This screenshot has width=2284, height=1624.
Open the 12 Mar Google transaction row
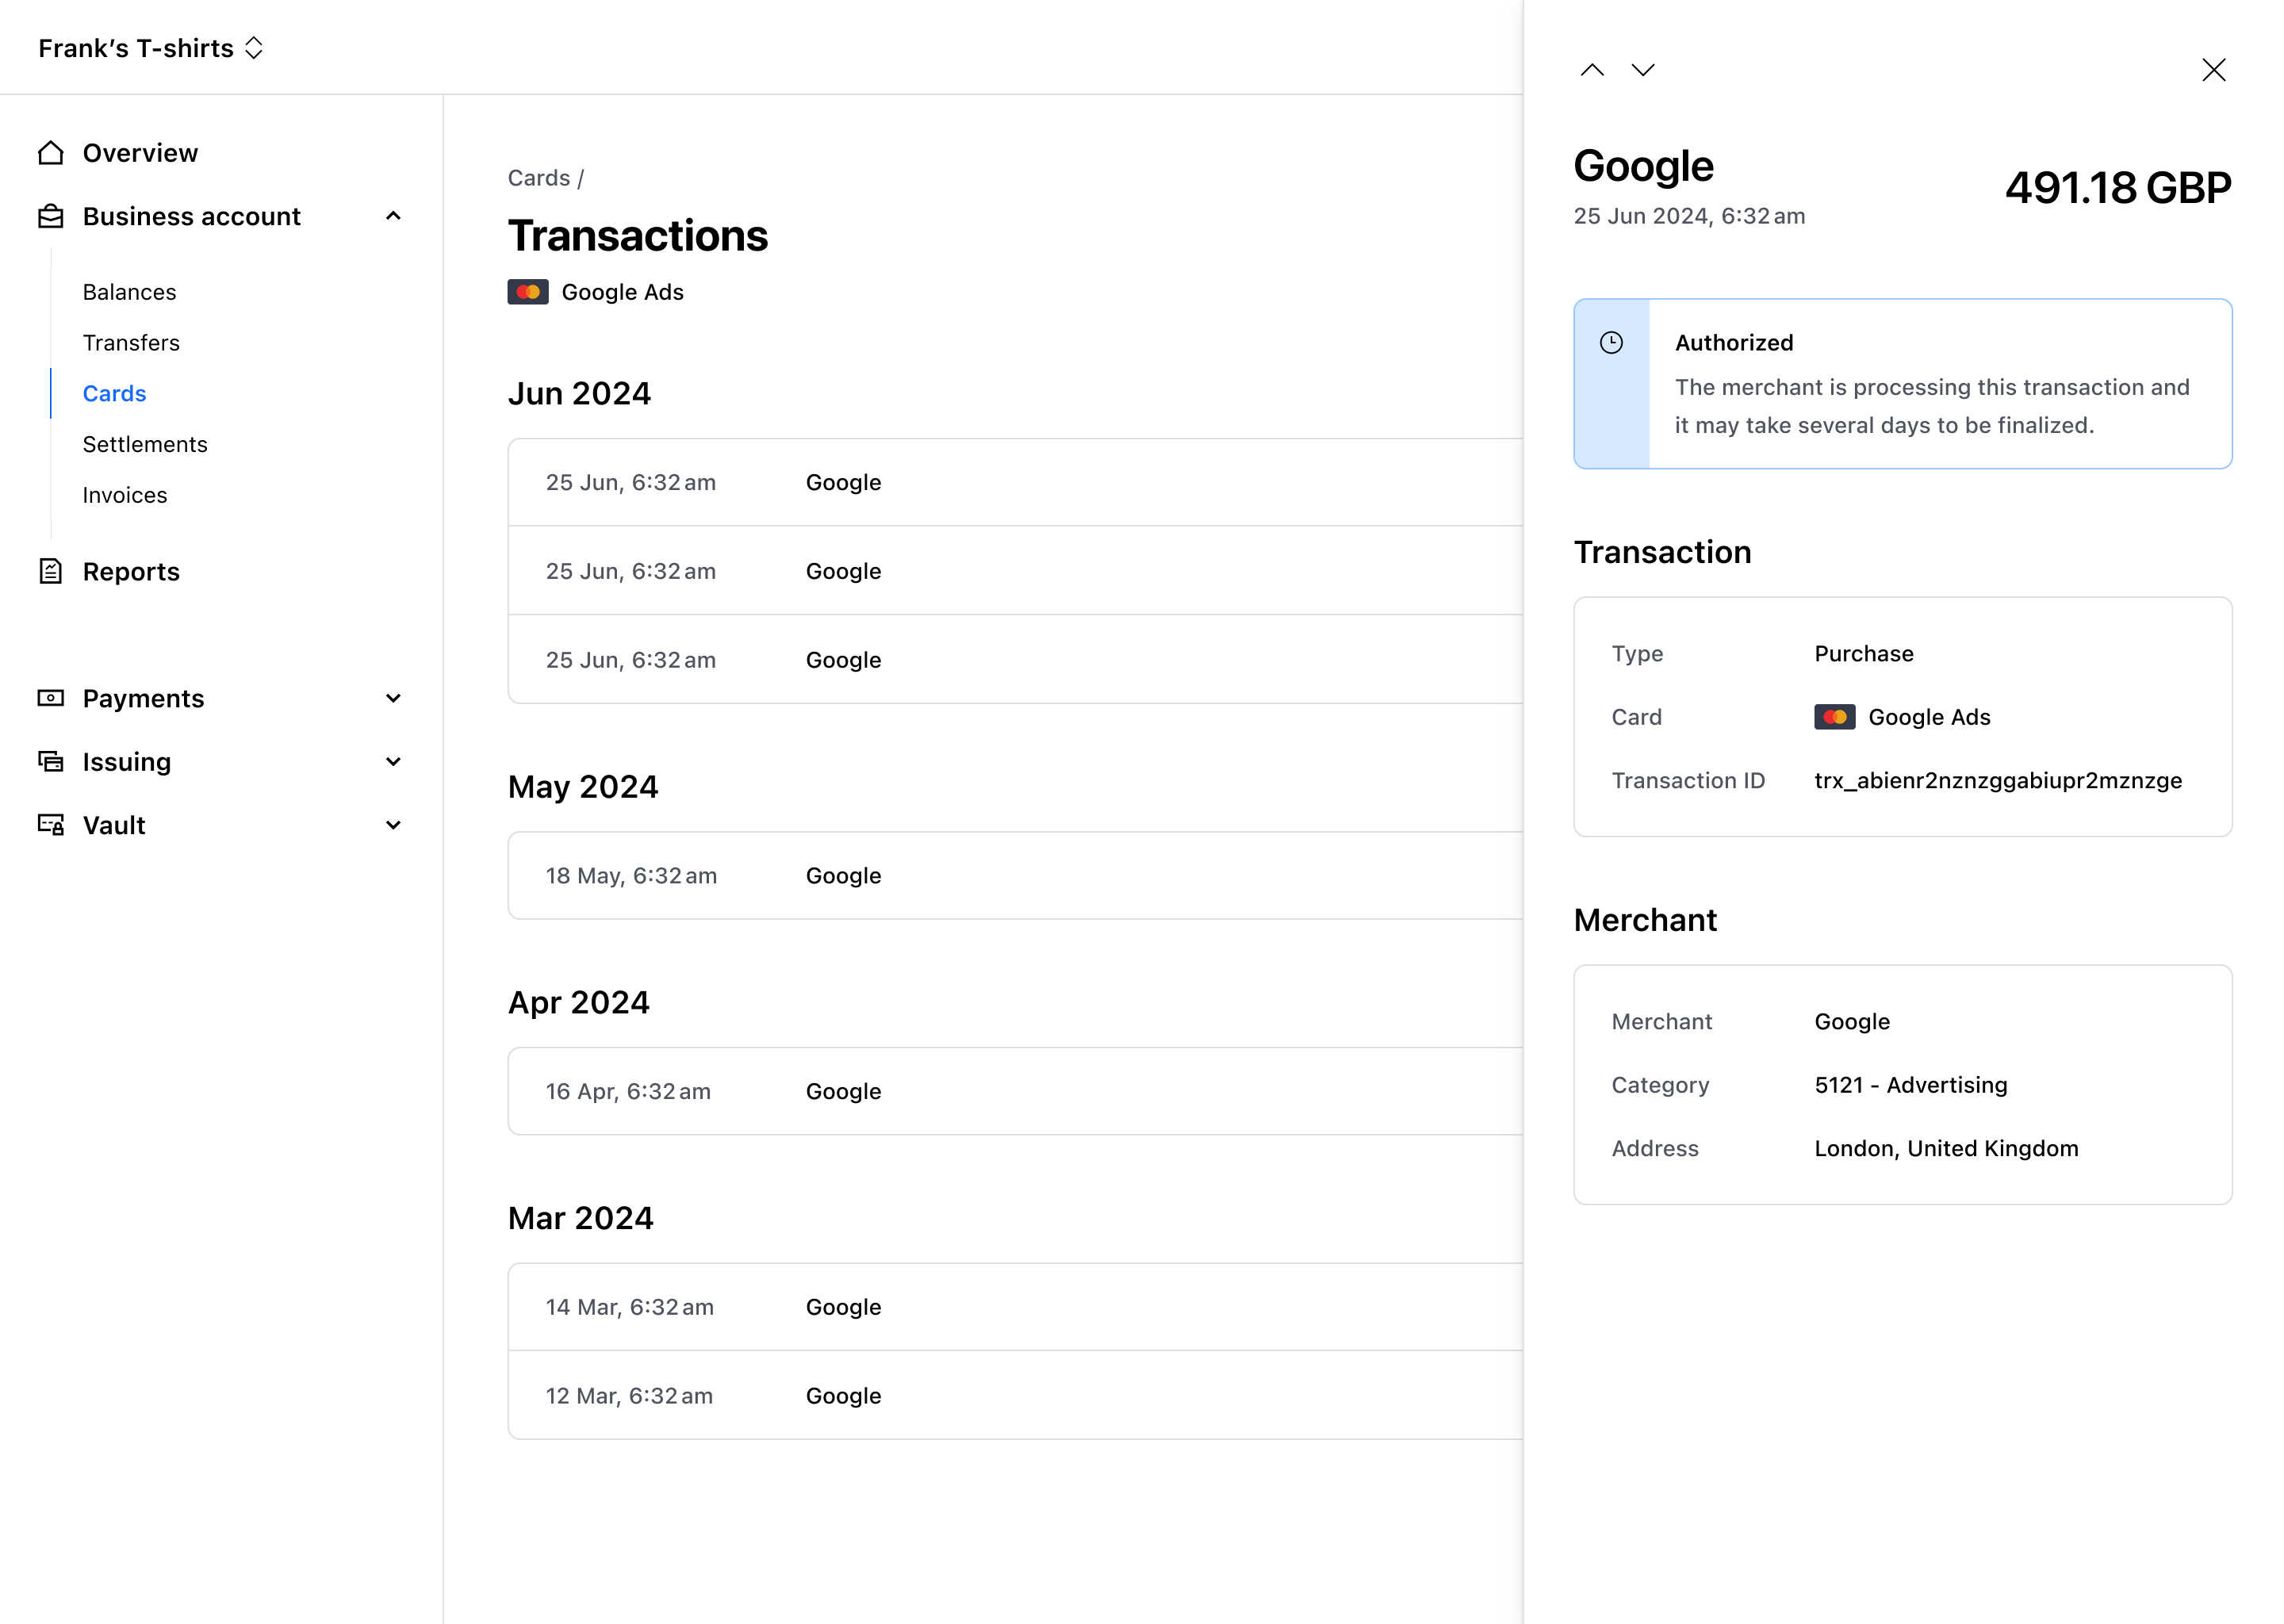[1015, 1396]
